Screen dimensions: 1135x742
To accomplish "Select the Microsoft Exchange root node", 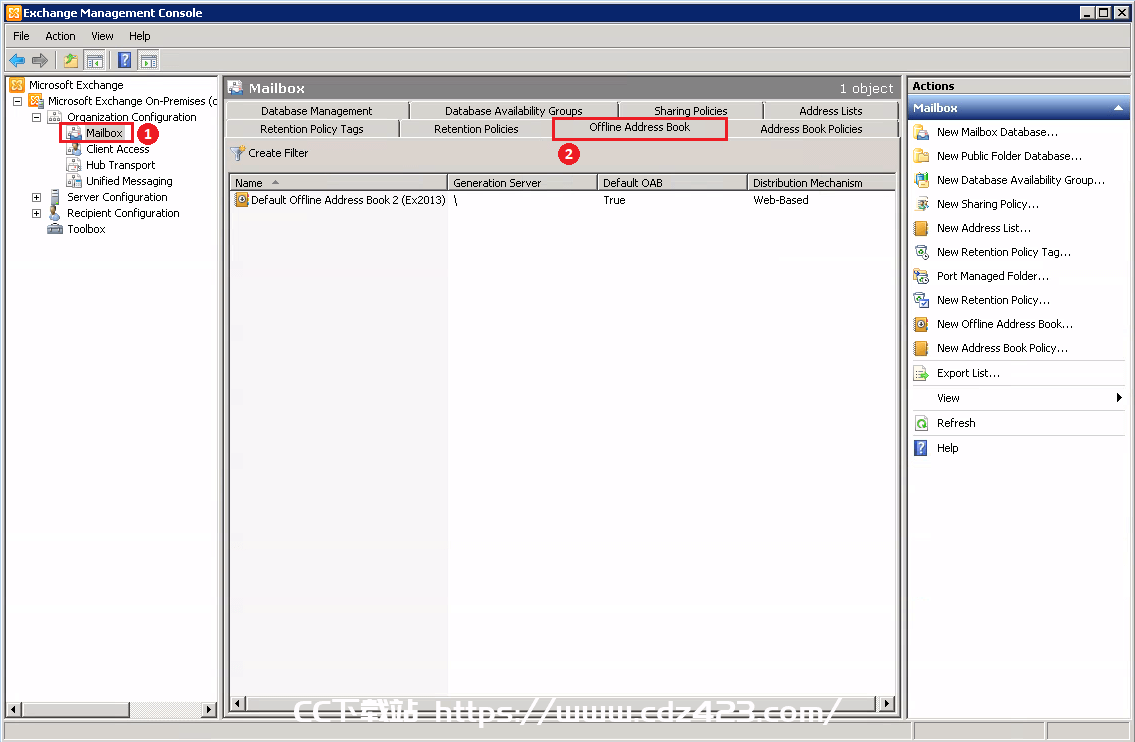I will pyautogui.click(x=76, y=85).
